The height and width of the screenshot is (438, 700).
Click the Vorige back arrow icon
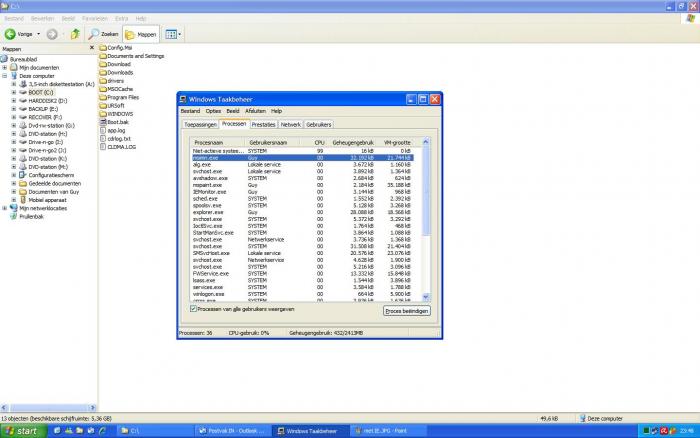(11, 34)
